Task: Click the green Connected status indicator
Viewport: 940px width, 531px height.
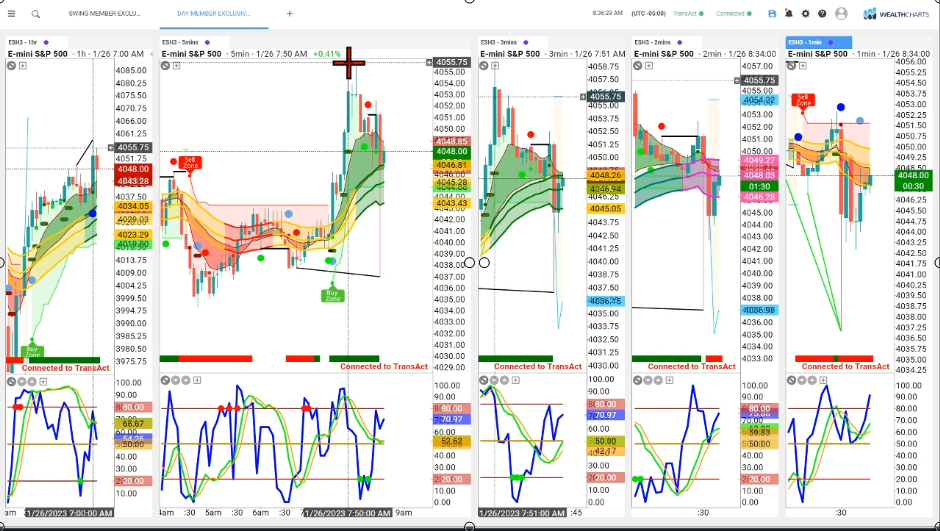Action: click(x=733, y=13)
